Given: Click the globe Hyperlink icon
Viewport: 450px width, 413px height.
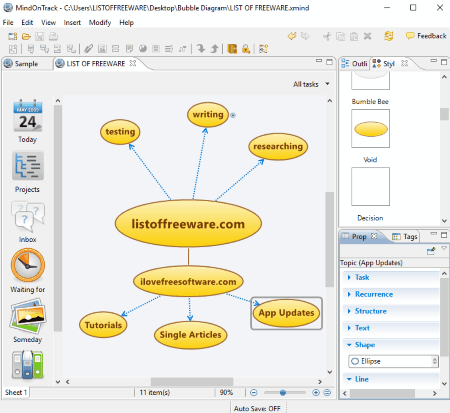Looking at the screenshot, I should pos(143,49).
